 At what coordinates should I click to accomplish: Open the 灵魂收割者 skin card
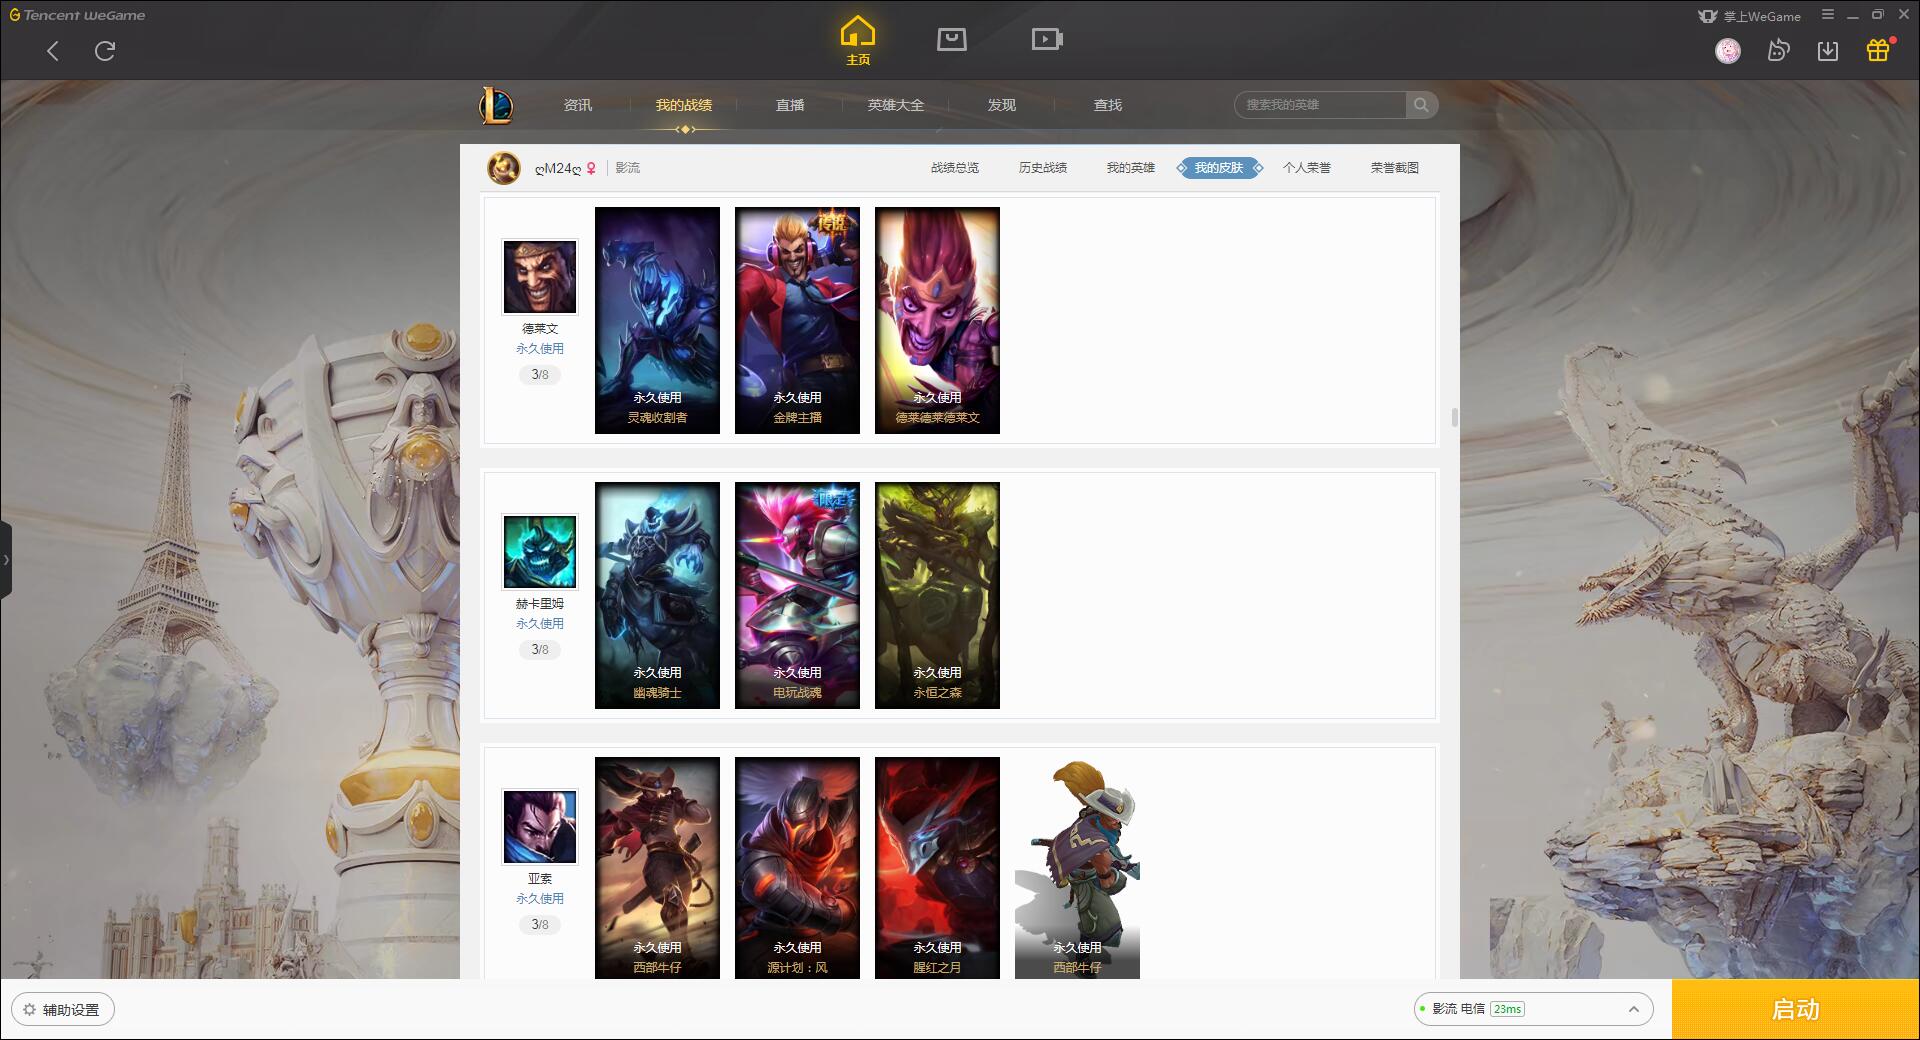point(657,320)
